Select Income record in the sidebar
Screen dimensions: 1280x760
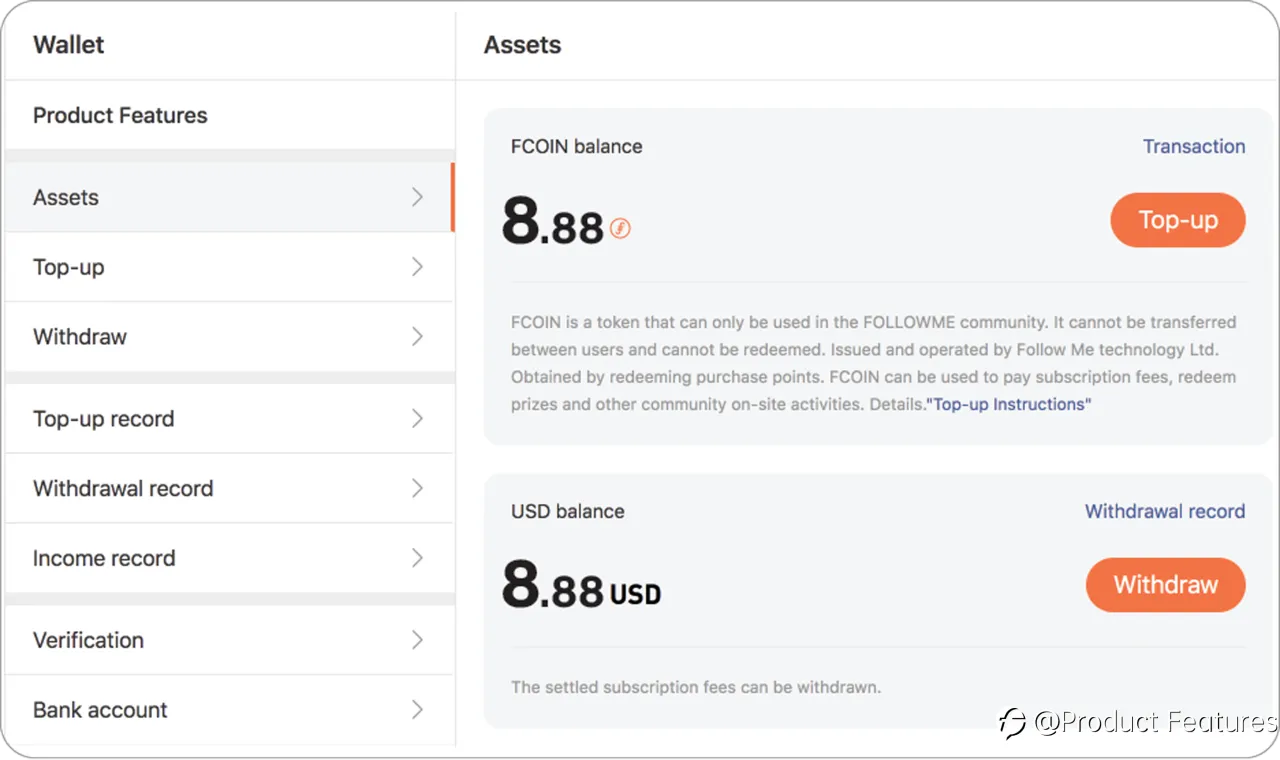(x=229, y=558)
